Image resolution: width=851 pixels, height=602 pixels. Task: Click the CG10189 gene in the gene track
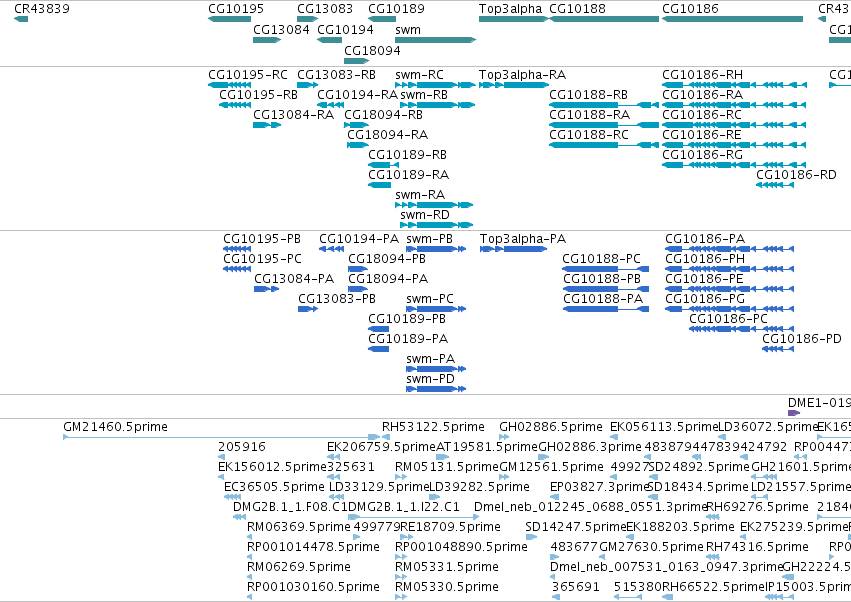pyautogui.click(x=382, y=19)
